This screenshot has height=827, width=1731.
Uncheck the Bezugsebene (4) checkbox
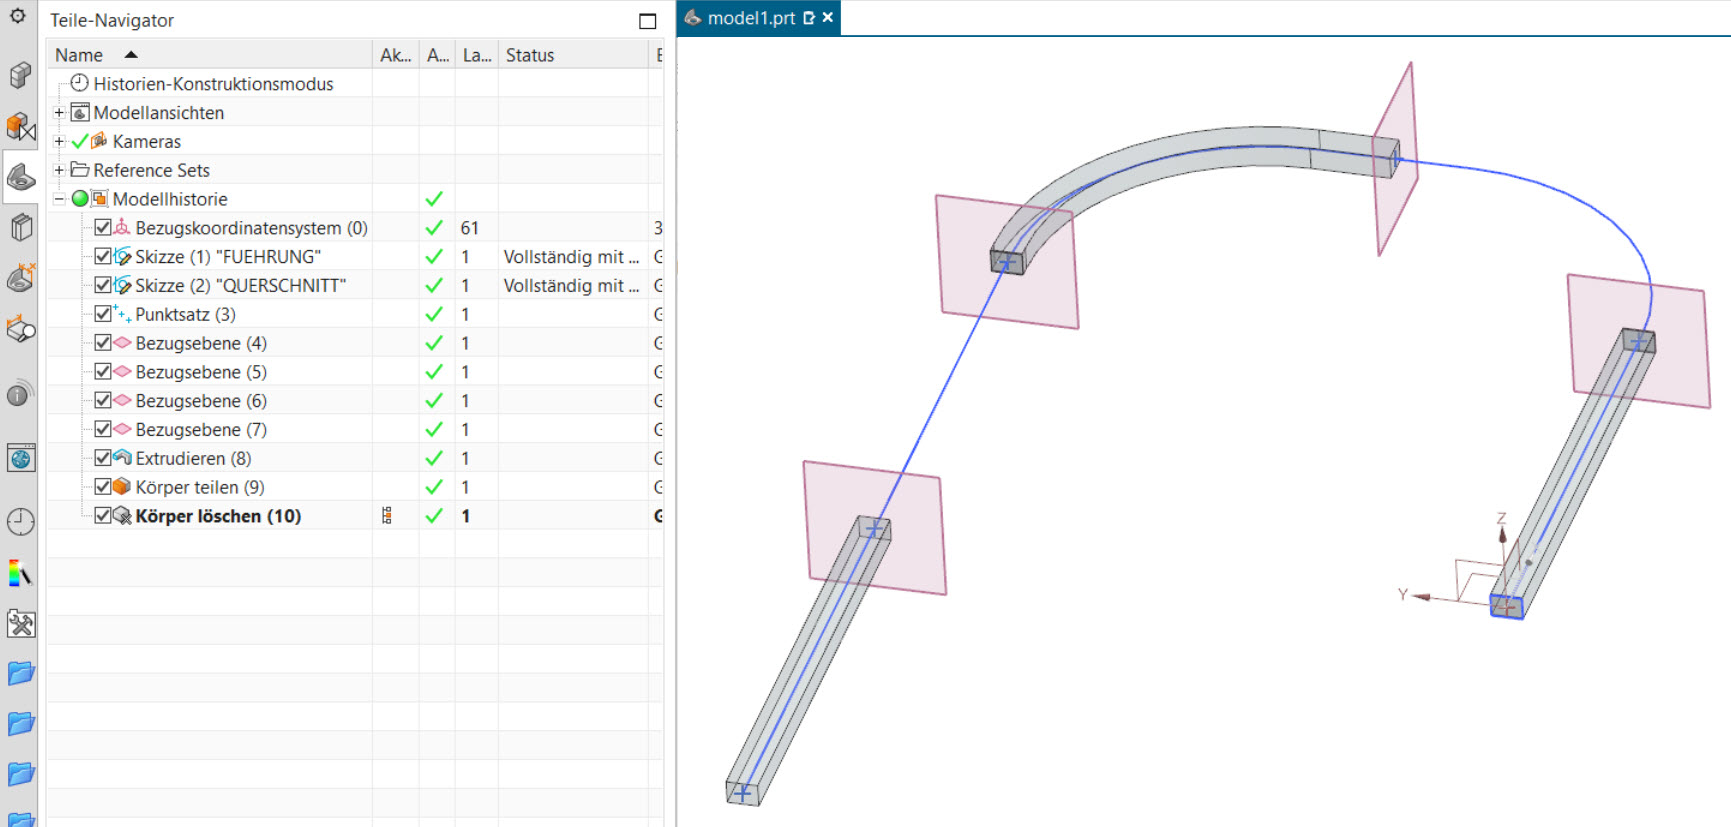103,343
